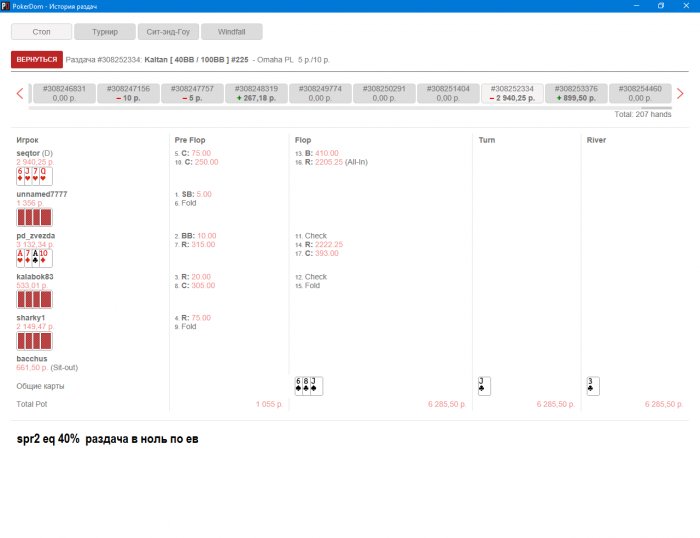Click the Turn column header
The height and width of the screenshot is (538, 700).
pos(487,140)
